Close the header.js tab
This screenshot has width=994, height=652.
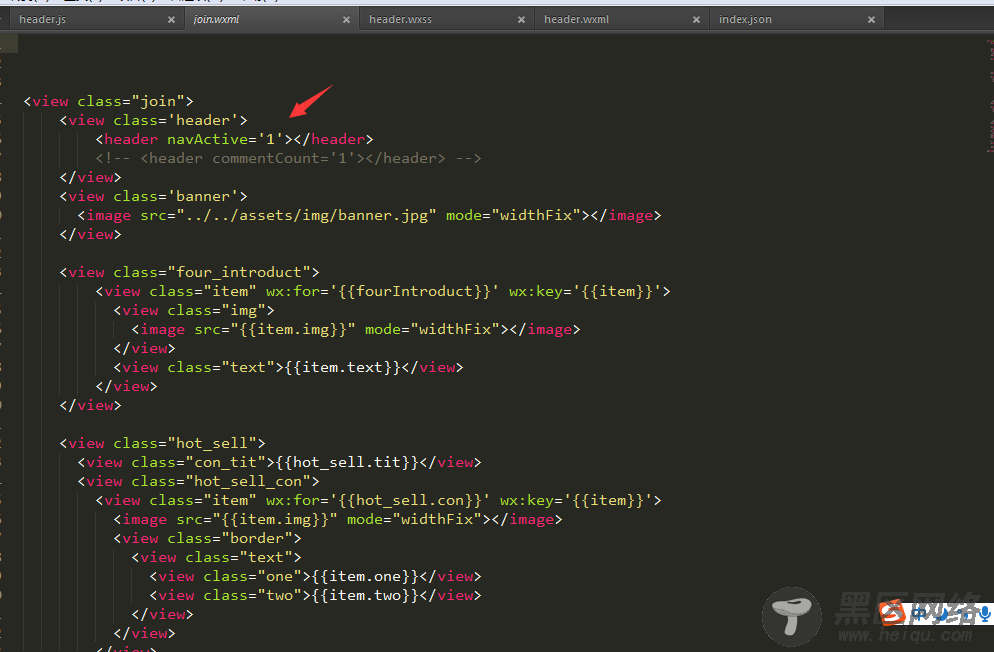(171, 20)
